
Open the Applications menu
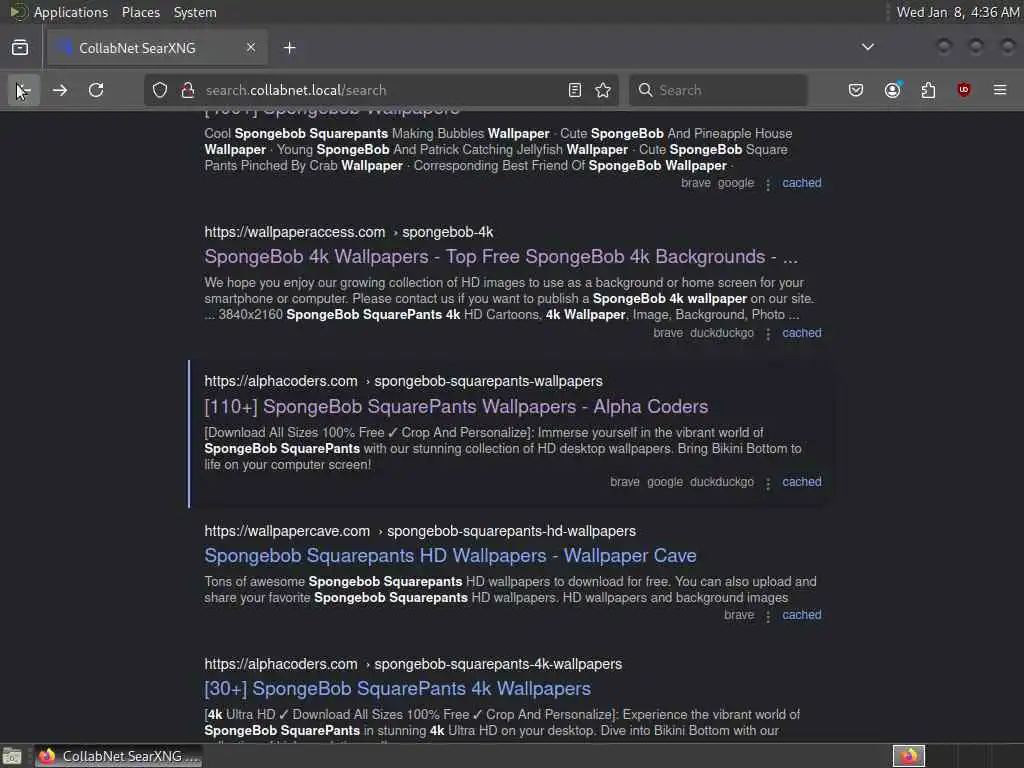(x=71, y=12)
